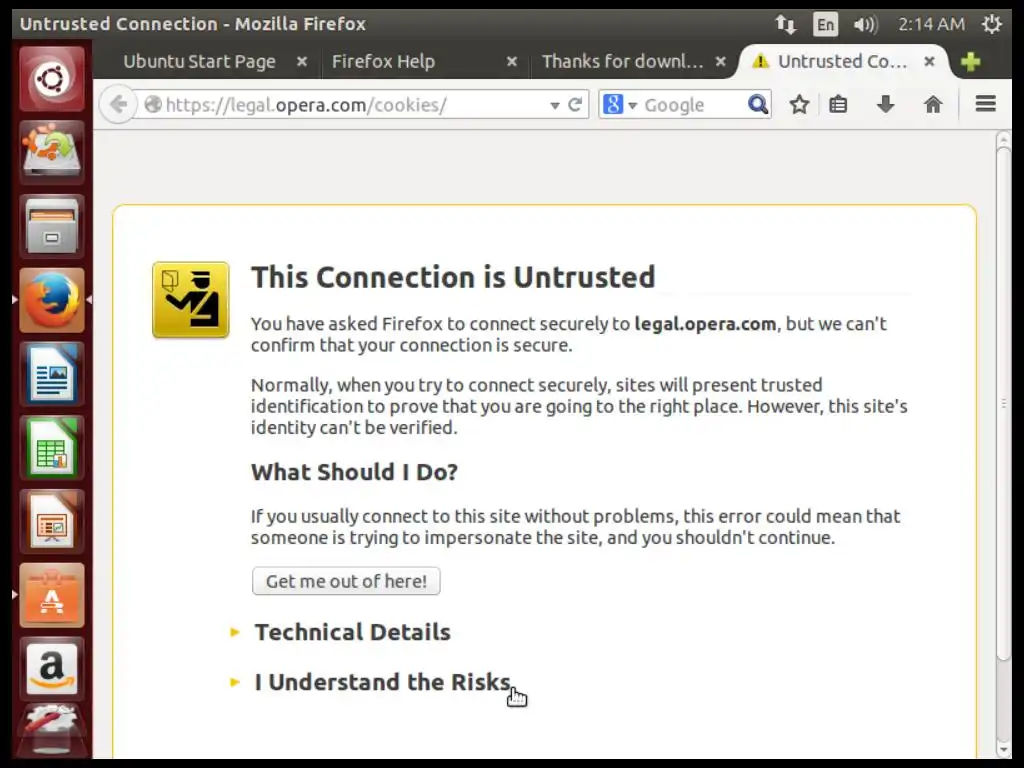The height and width of the screenshot is (768, 1024).
Task: Open Ubuntu Software Center from the launcher
Action: tap(52, 595)
